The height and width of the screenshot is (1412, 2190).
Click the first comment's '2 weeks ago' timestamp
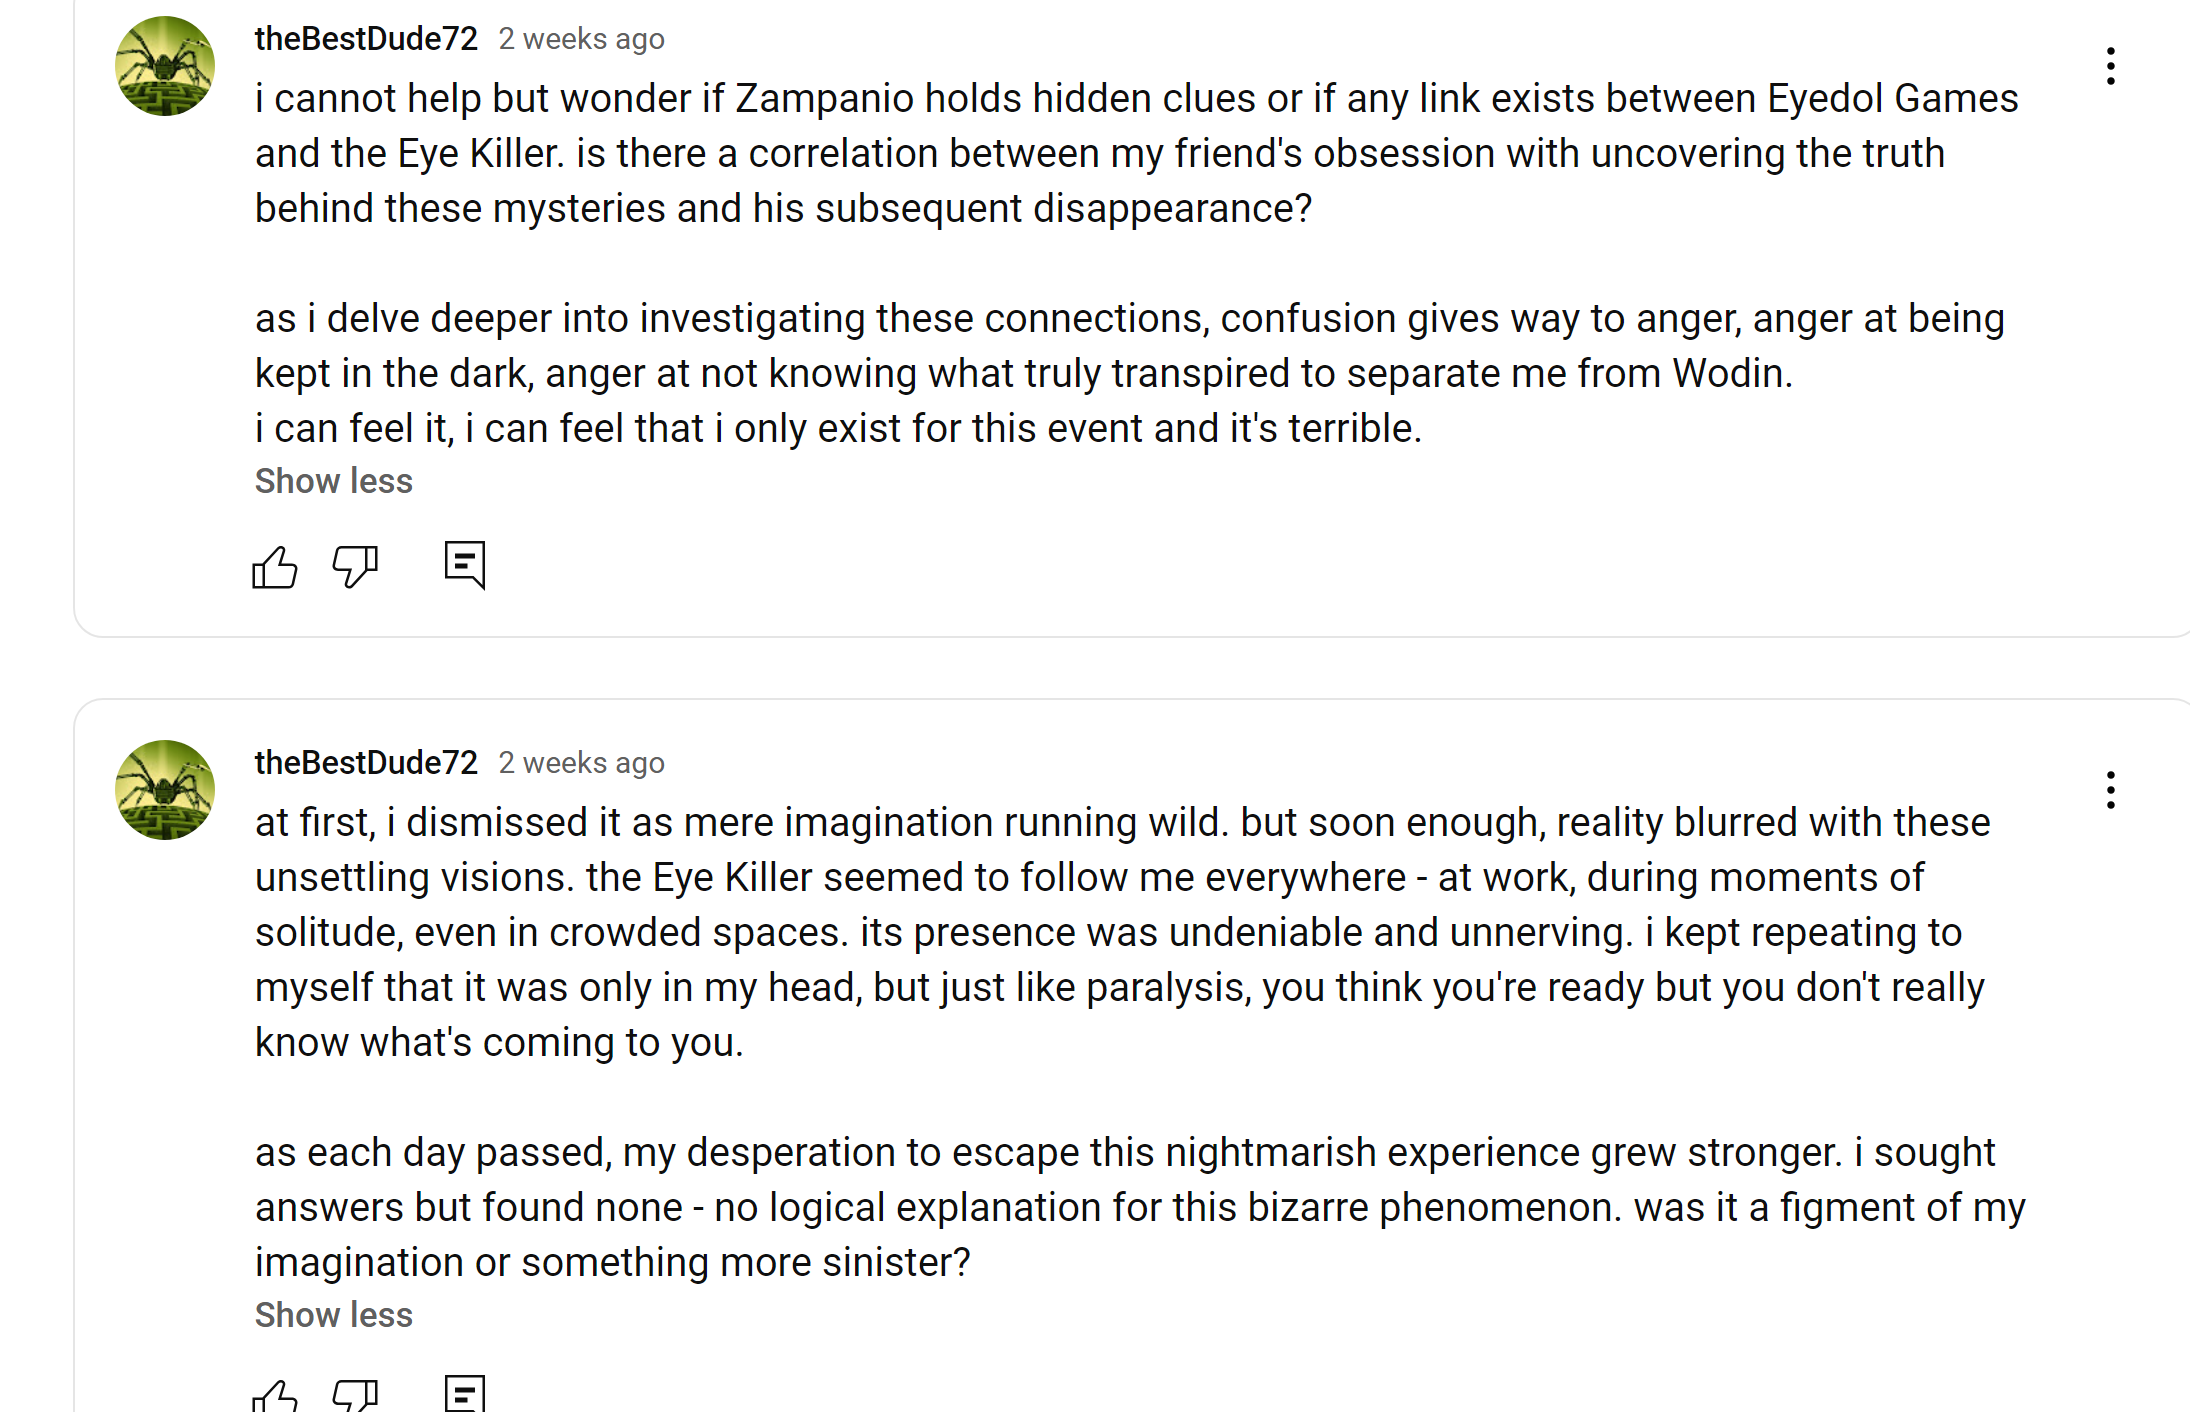581,39
